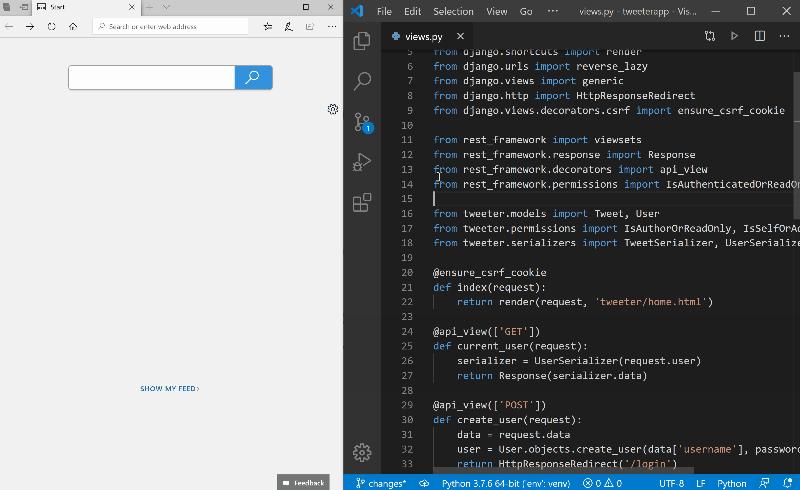Go back in the Edge browser
800x490 pixels.
point(9,27)
